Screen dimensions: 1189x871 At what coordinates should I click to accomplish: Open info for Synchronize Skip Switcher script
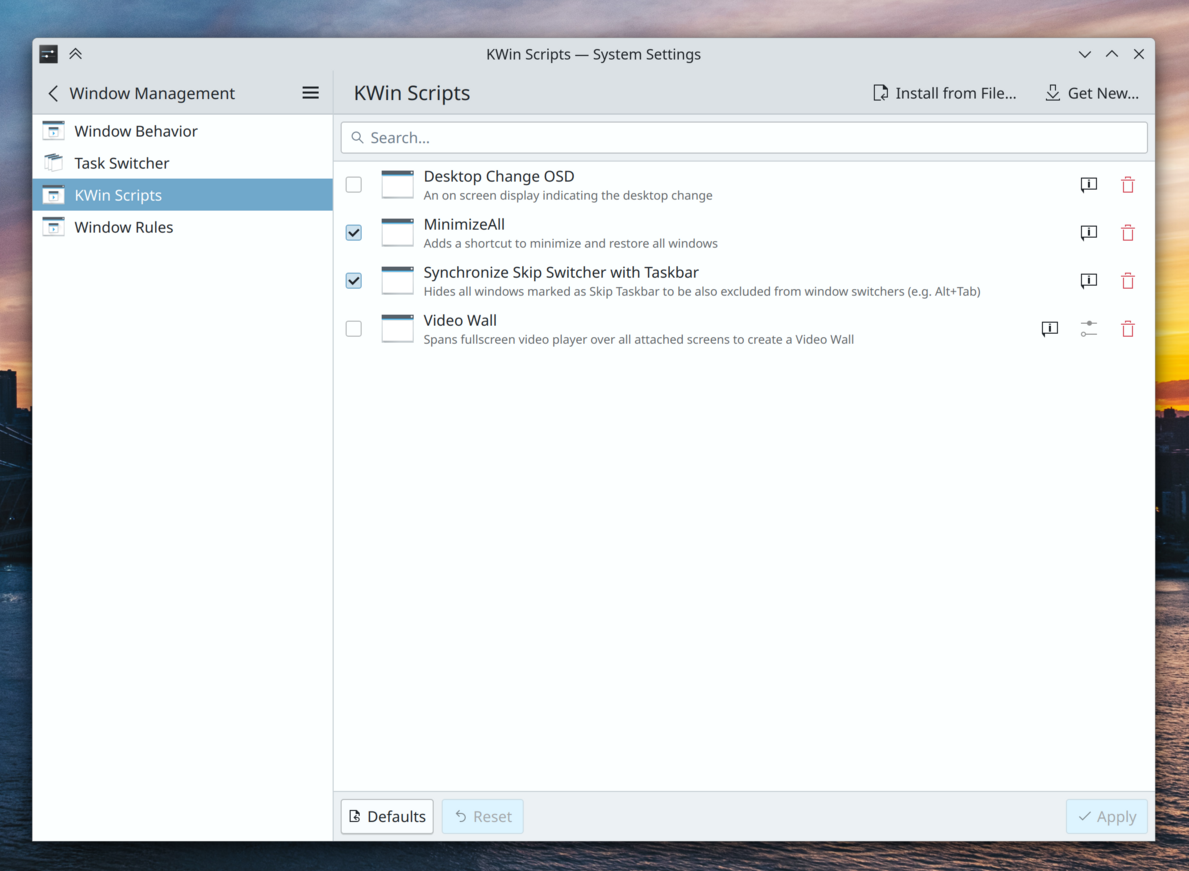point(1088,280)
